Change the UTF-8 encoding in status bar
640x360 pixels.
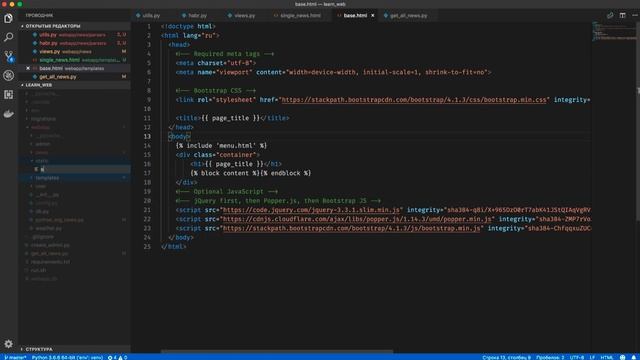(577, 357)
